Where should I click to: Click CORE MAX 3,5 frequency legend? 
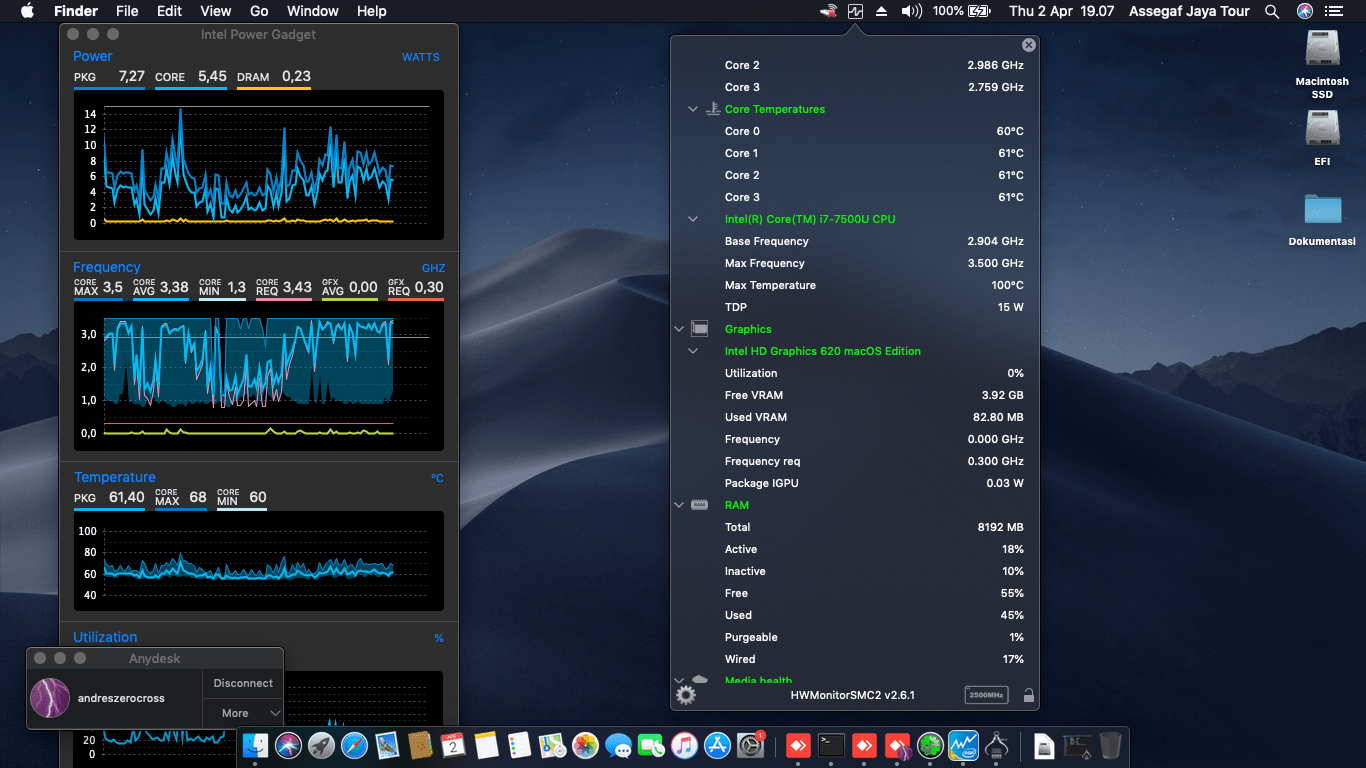click(x=98, y=288)
